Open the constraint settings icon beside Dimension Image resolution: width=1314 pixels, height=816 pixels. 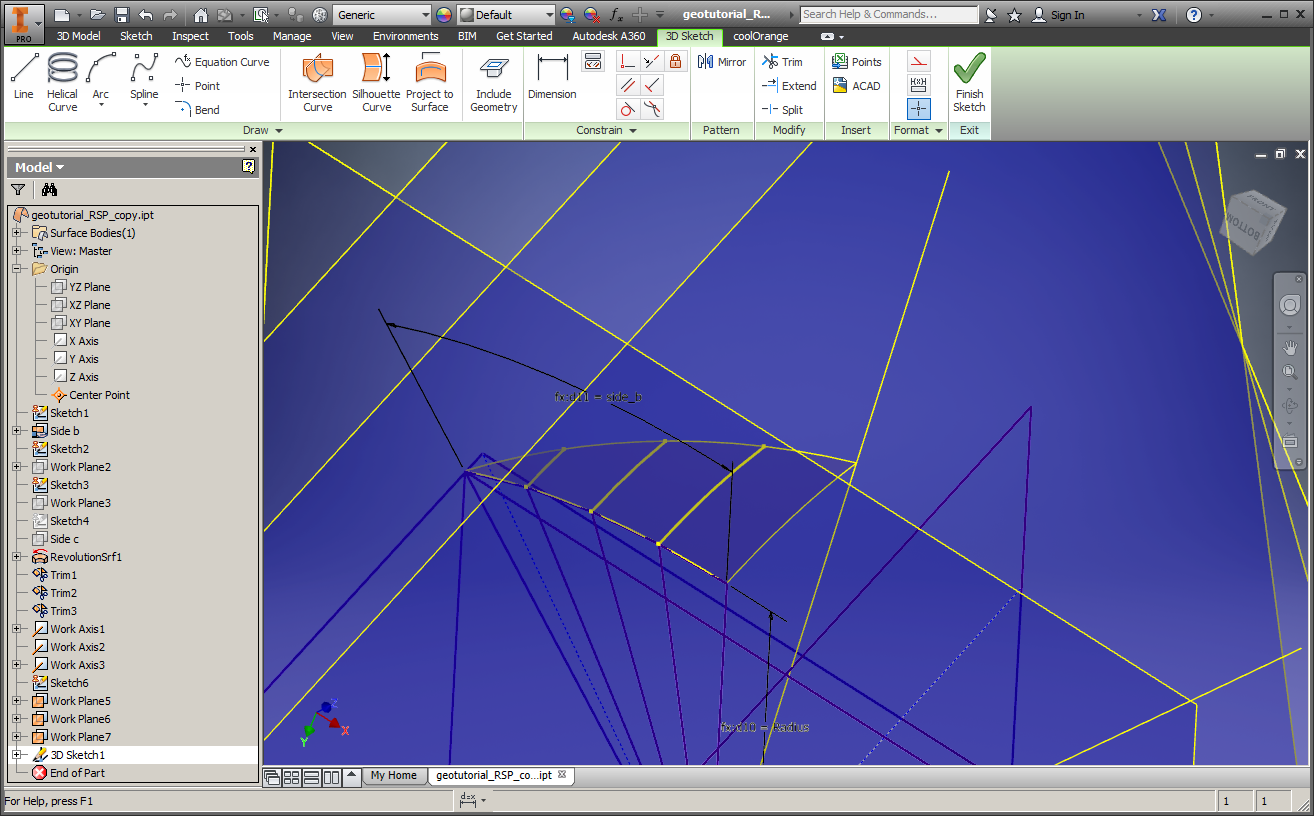tap(593, 62)
